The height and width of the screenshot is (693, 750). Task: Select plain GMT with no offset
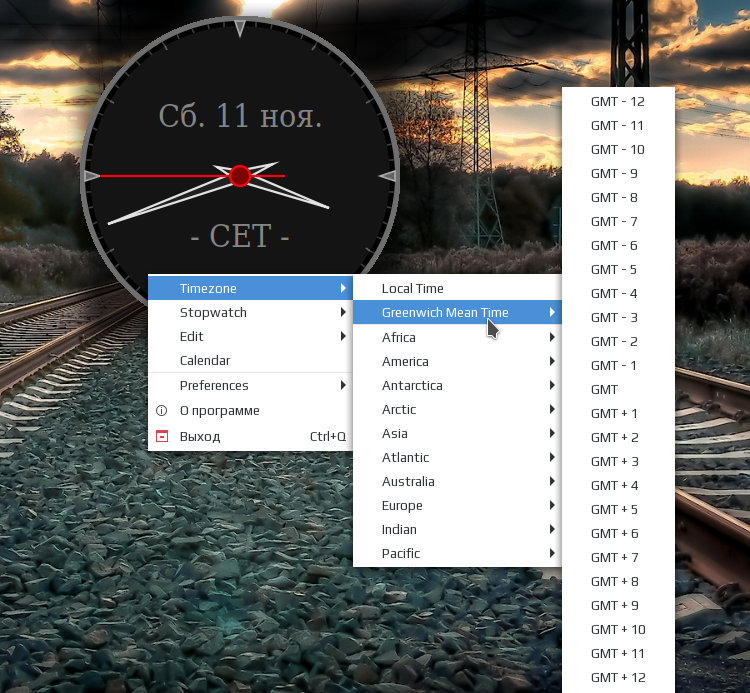click(x=618, y=389)
